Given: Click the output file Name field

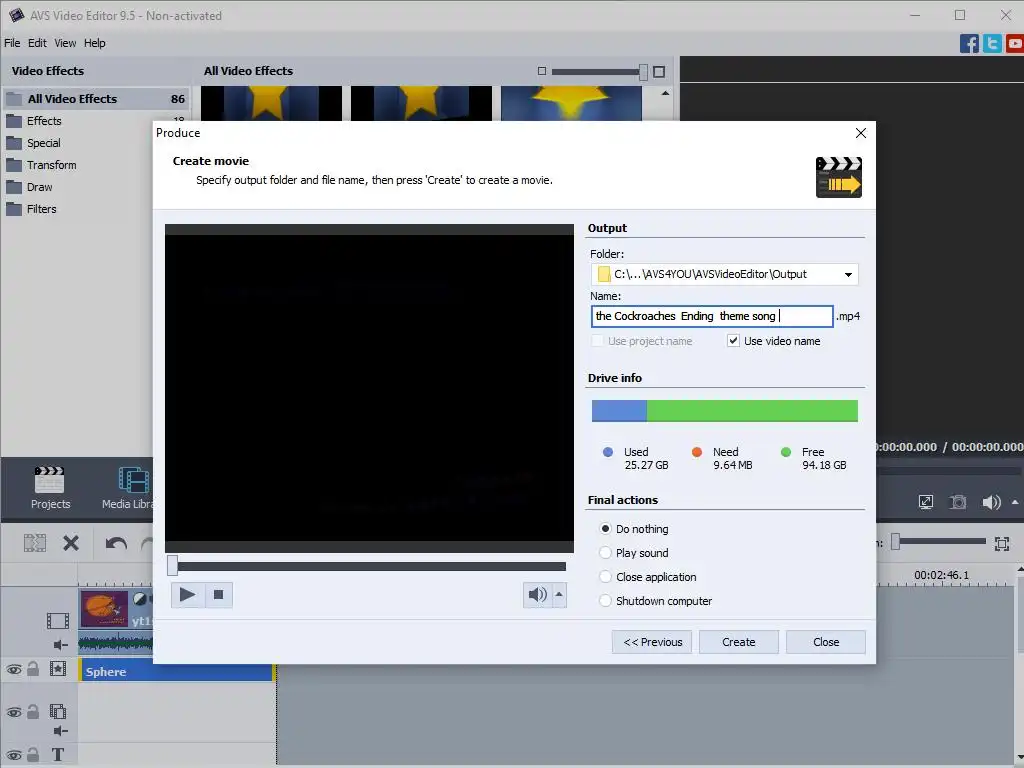Looking at the screenshot, I should (x=712, y=316).
